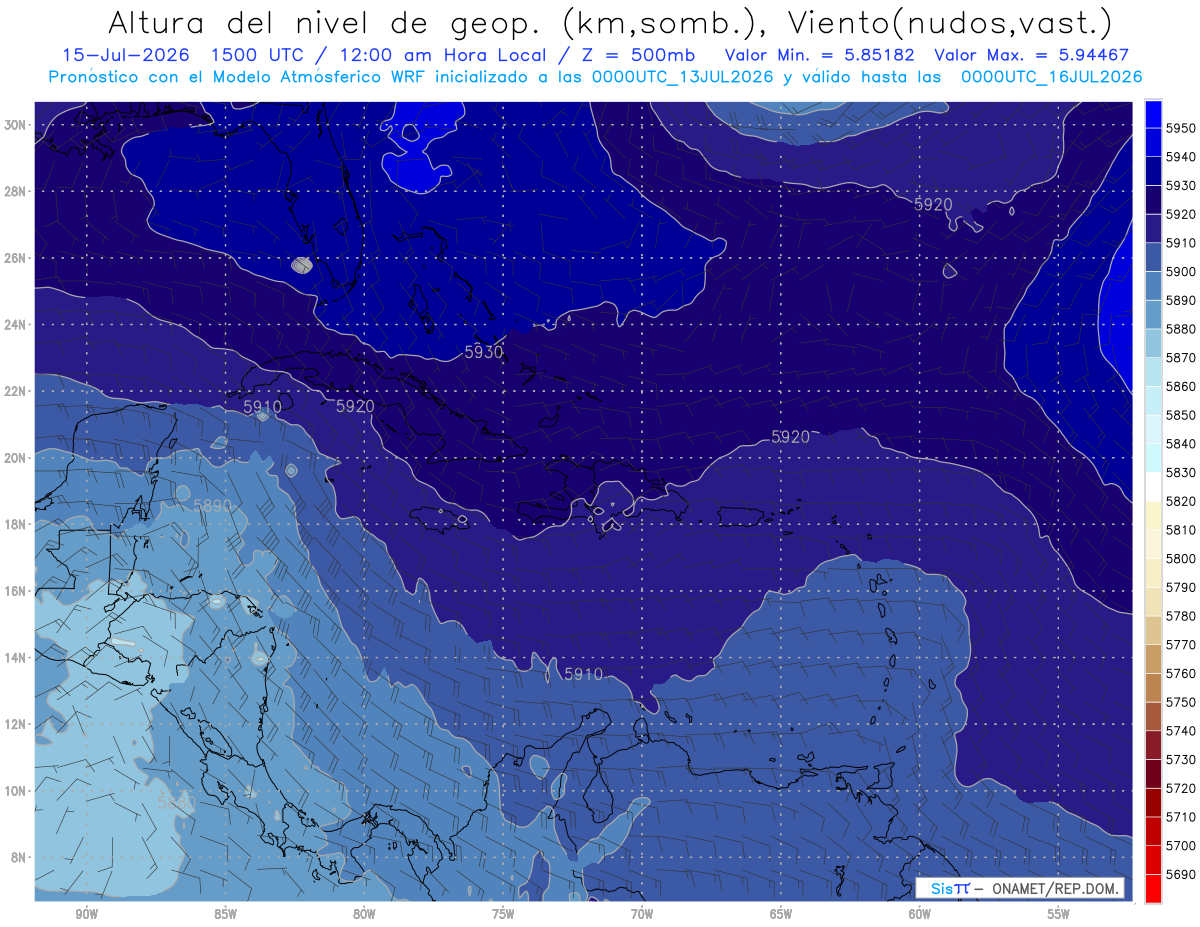Image resolution: width=1200 pixels, height=927 pixels.
Task: Click the 12N latitude axis label
Action: point(15,724)
